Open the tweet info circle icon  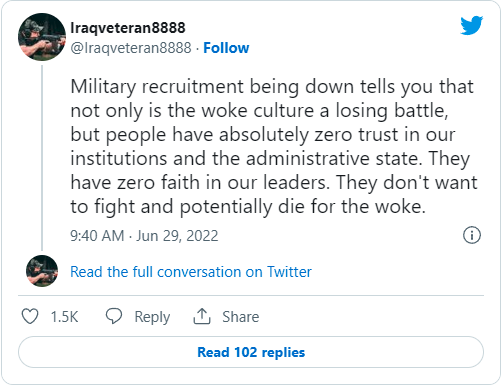click(x=472, y=235)
